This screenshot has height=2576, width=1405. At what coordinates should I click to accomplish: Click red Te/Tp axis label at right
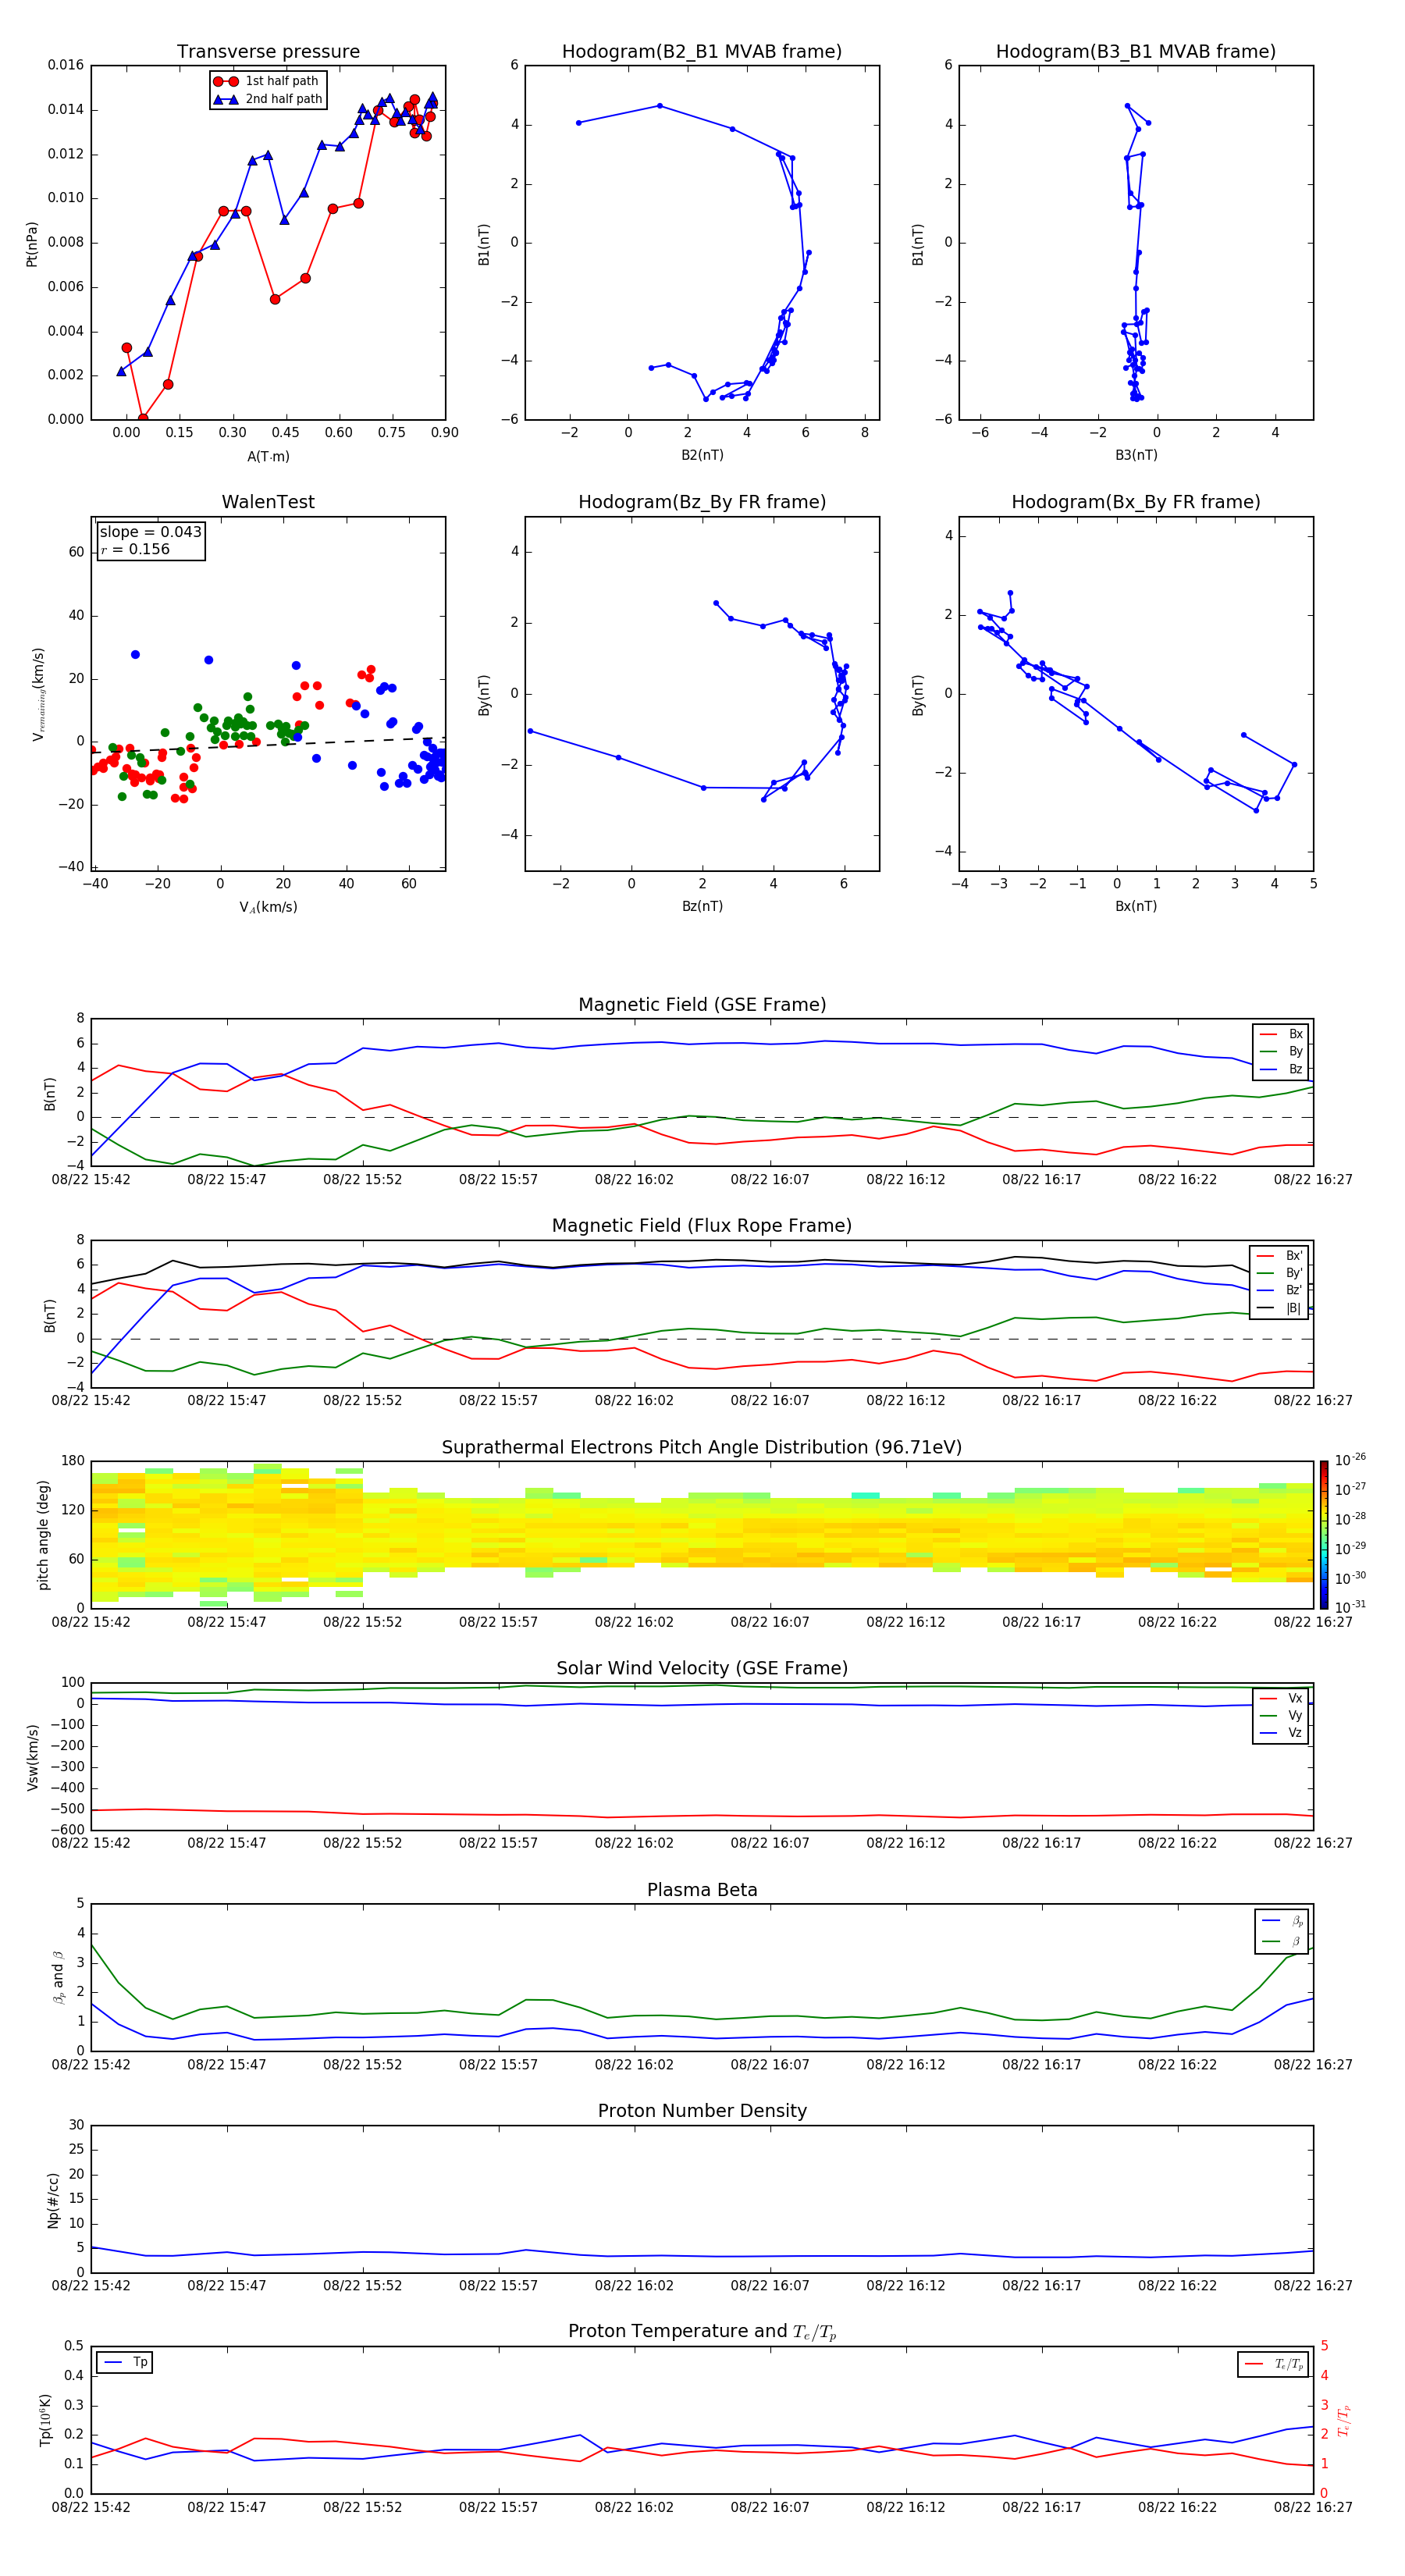tap(1344, 2420)
